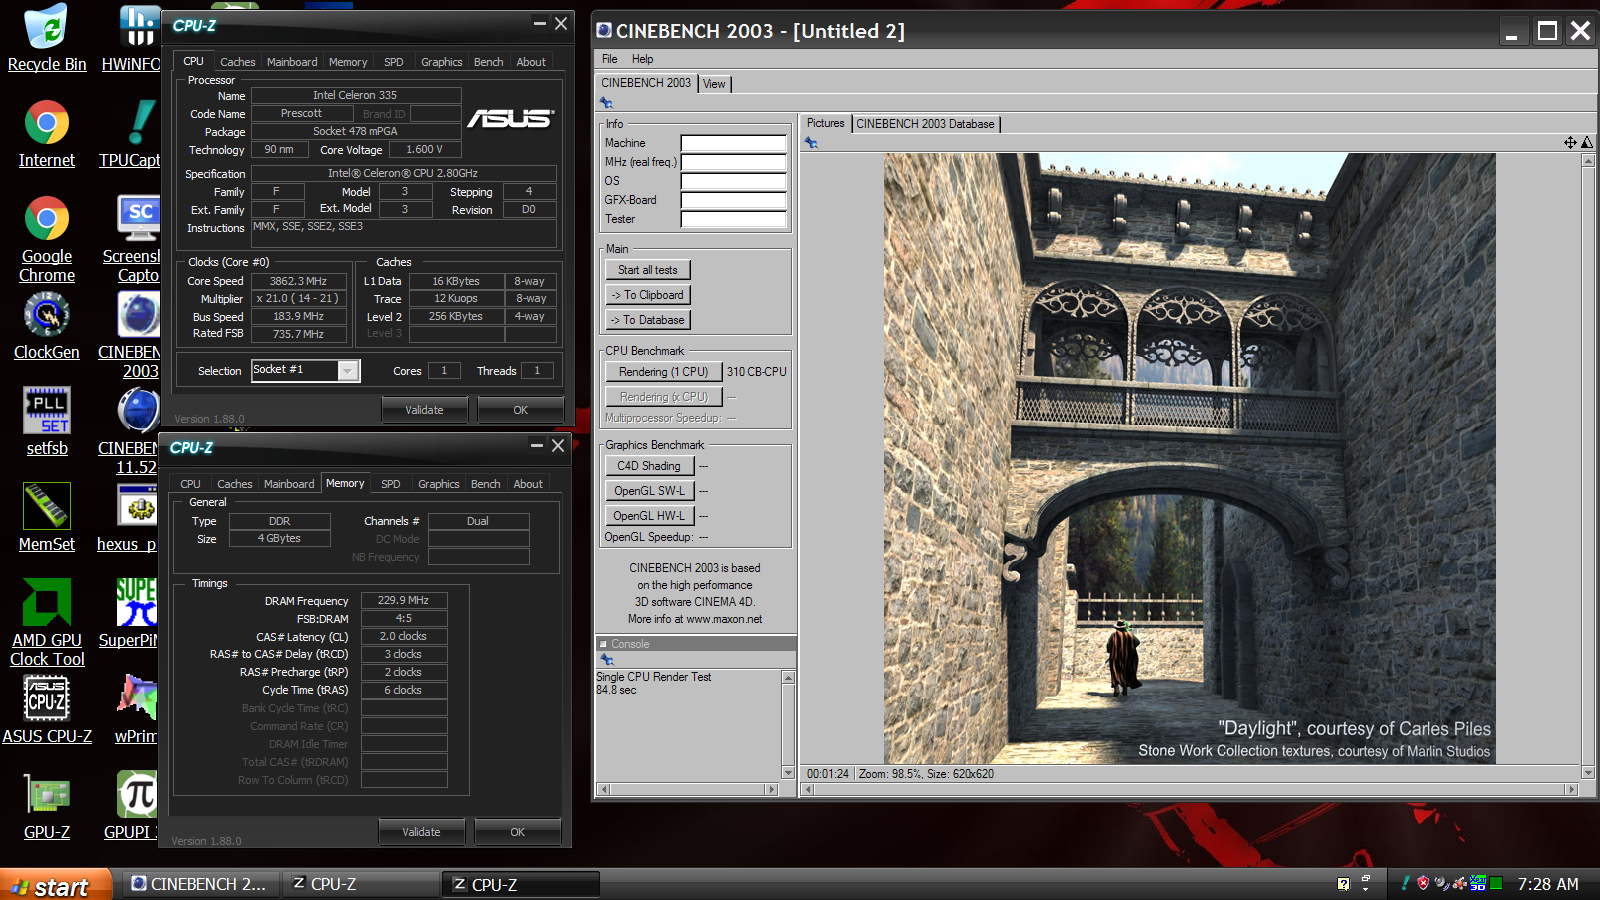Viewport: 1600px width, 900px height.
Task: Open CINEBENCH 2003 Database tab
Action: [x=925, y=124]
